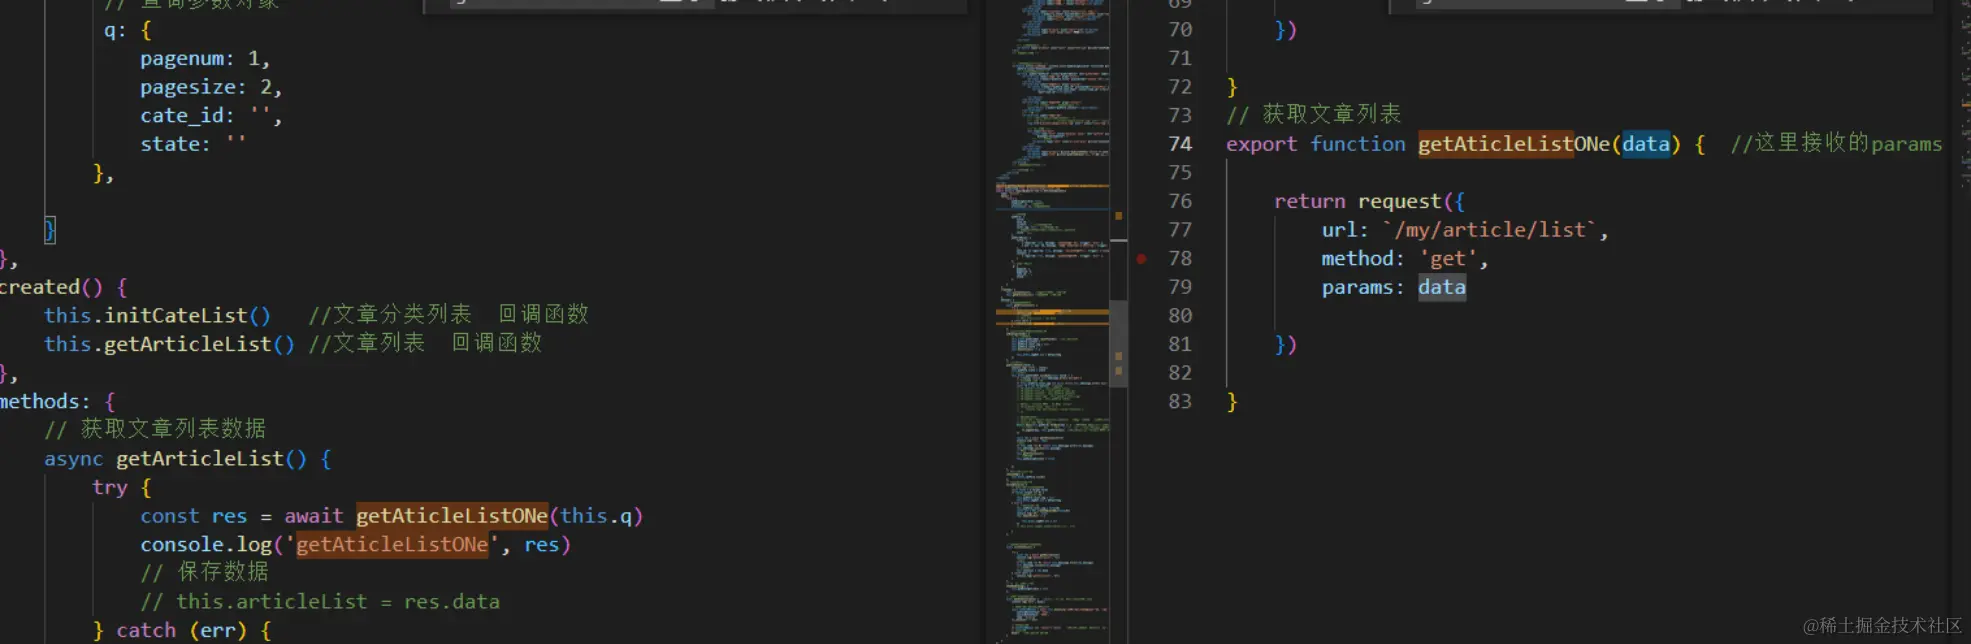
Task: Click the method 'get' value on line 78
Action: pos(1448,259)
